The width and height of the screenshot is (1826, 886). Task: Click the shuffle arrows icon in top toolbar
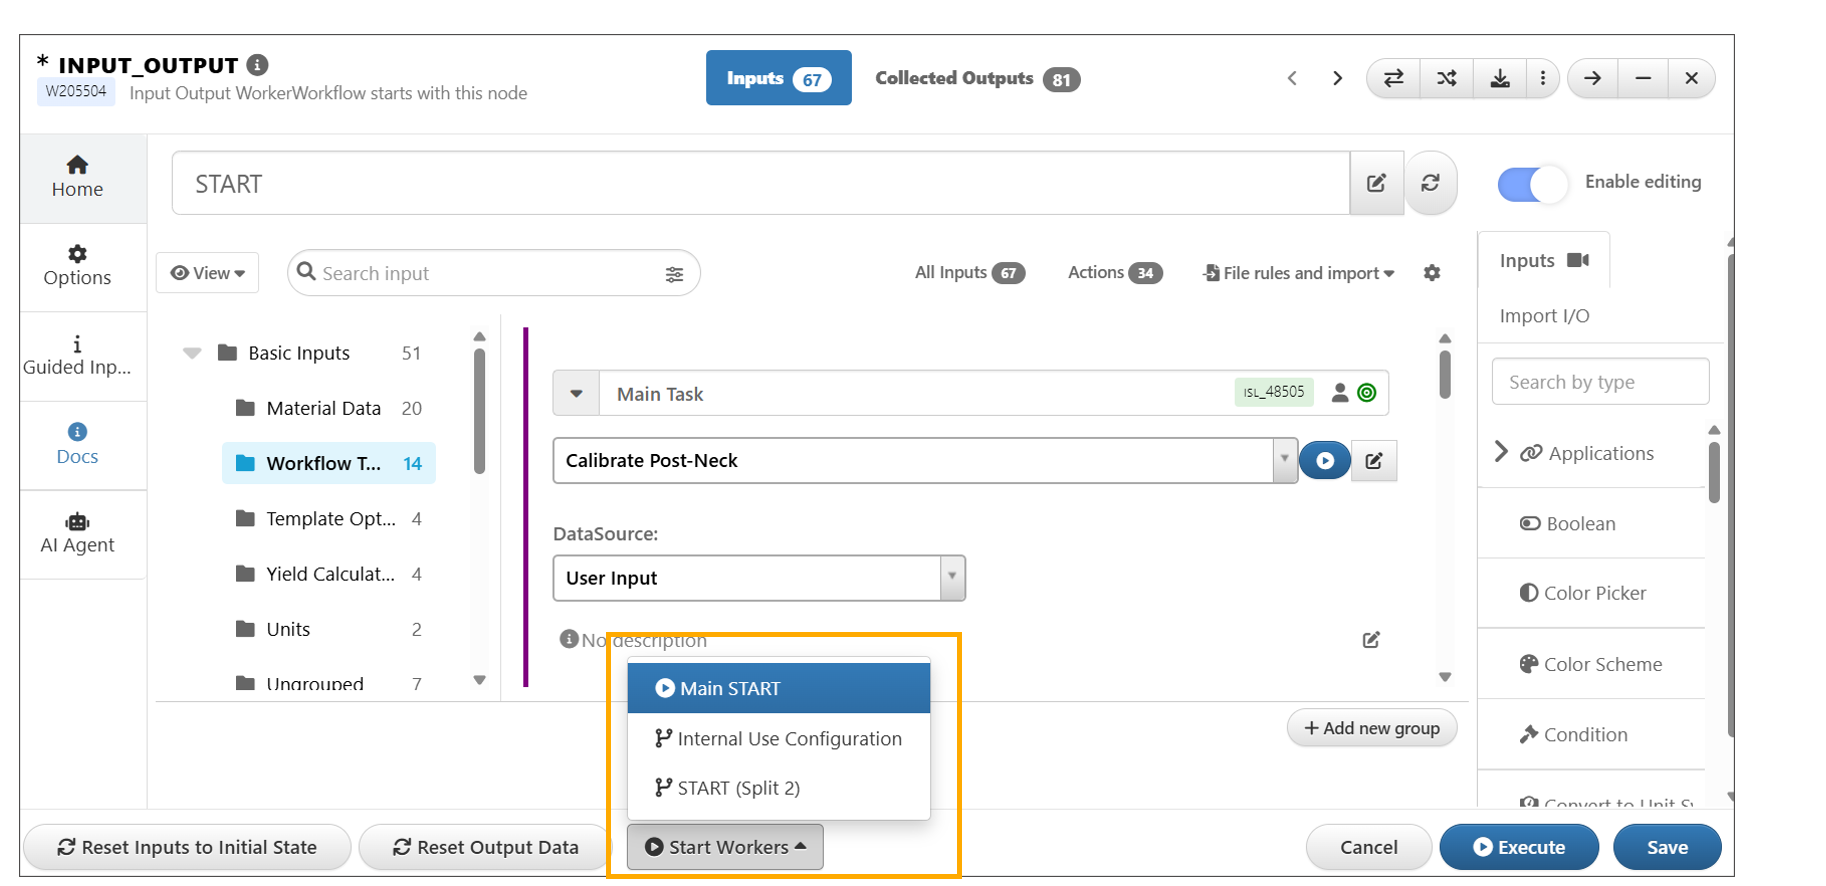pos(1446,78)
